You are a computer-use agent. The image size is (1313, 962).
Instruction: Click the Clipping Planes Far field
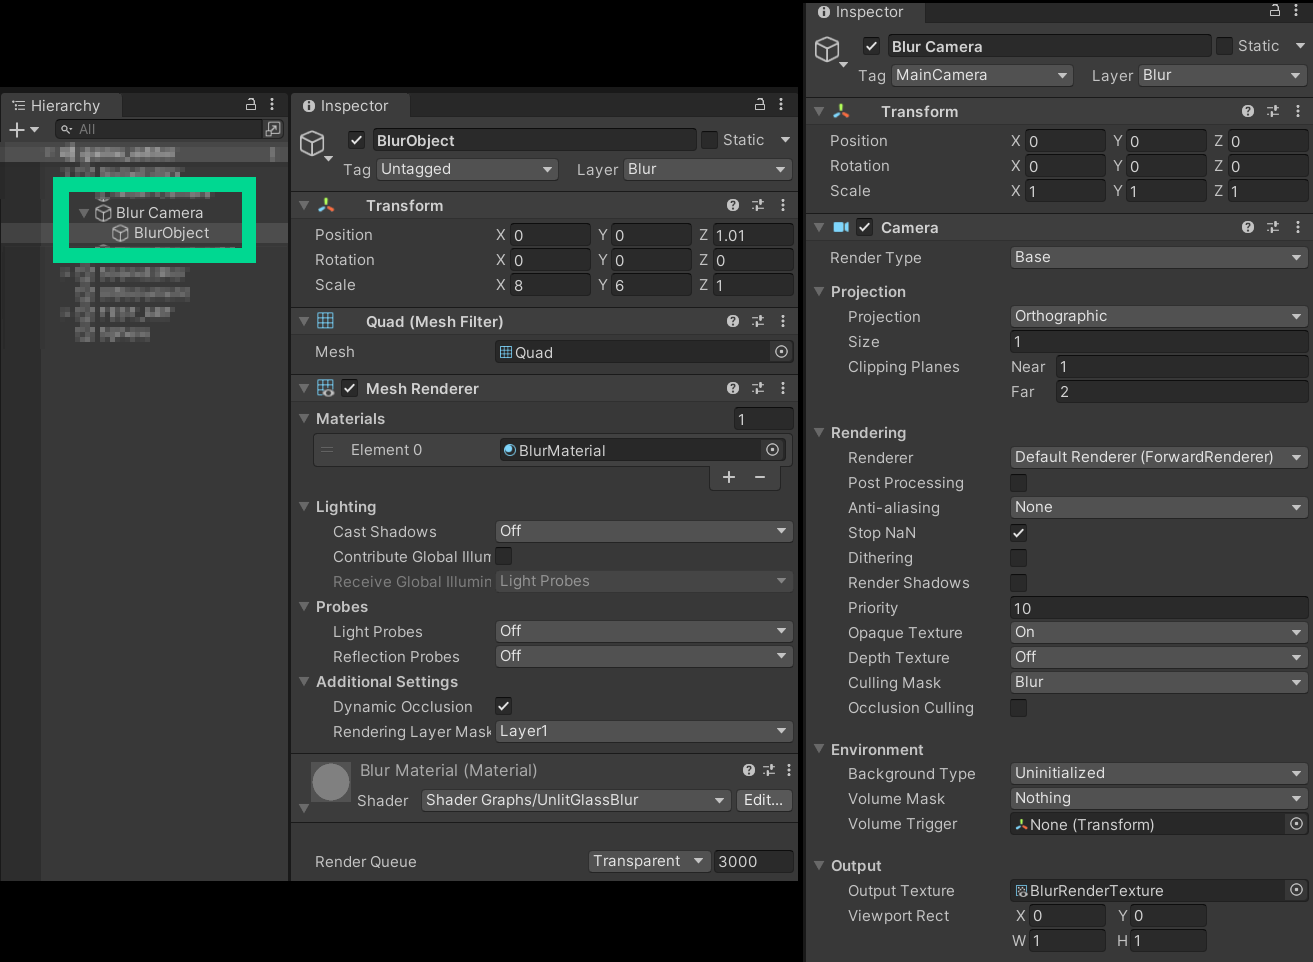pos(1182,392)
